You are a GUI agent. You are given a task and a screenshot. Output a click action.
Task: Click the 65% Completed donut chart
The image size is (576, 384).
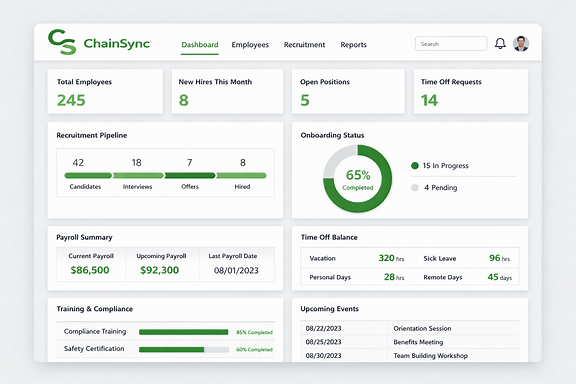pos(357,179)
